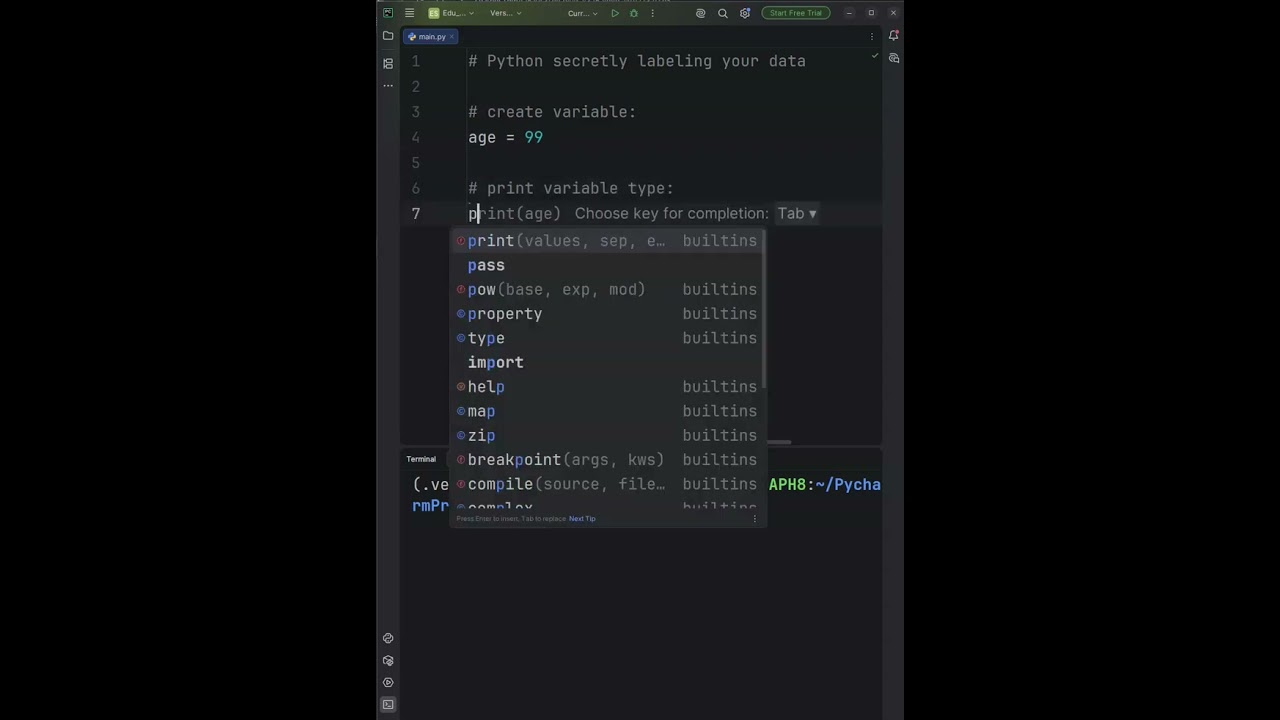Choose property completion suggestion
1280x720 pixels.
click(608, 314)
